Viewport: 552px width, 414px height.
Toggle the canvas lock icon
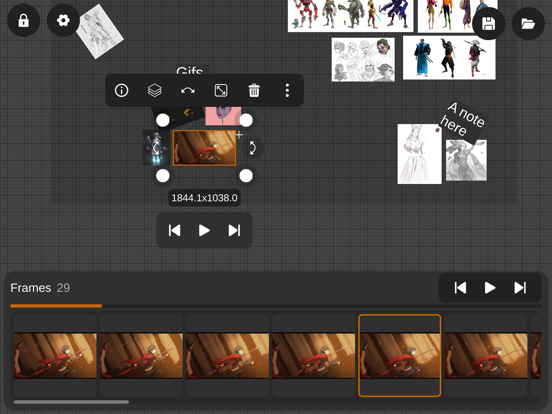tap(23, 20)
